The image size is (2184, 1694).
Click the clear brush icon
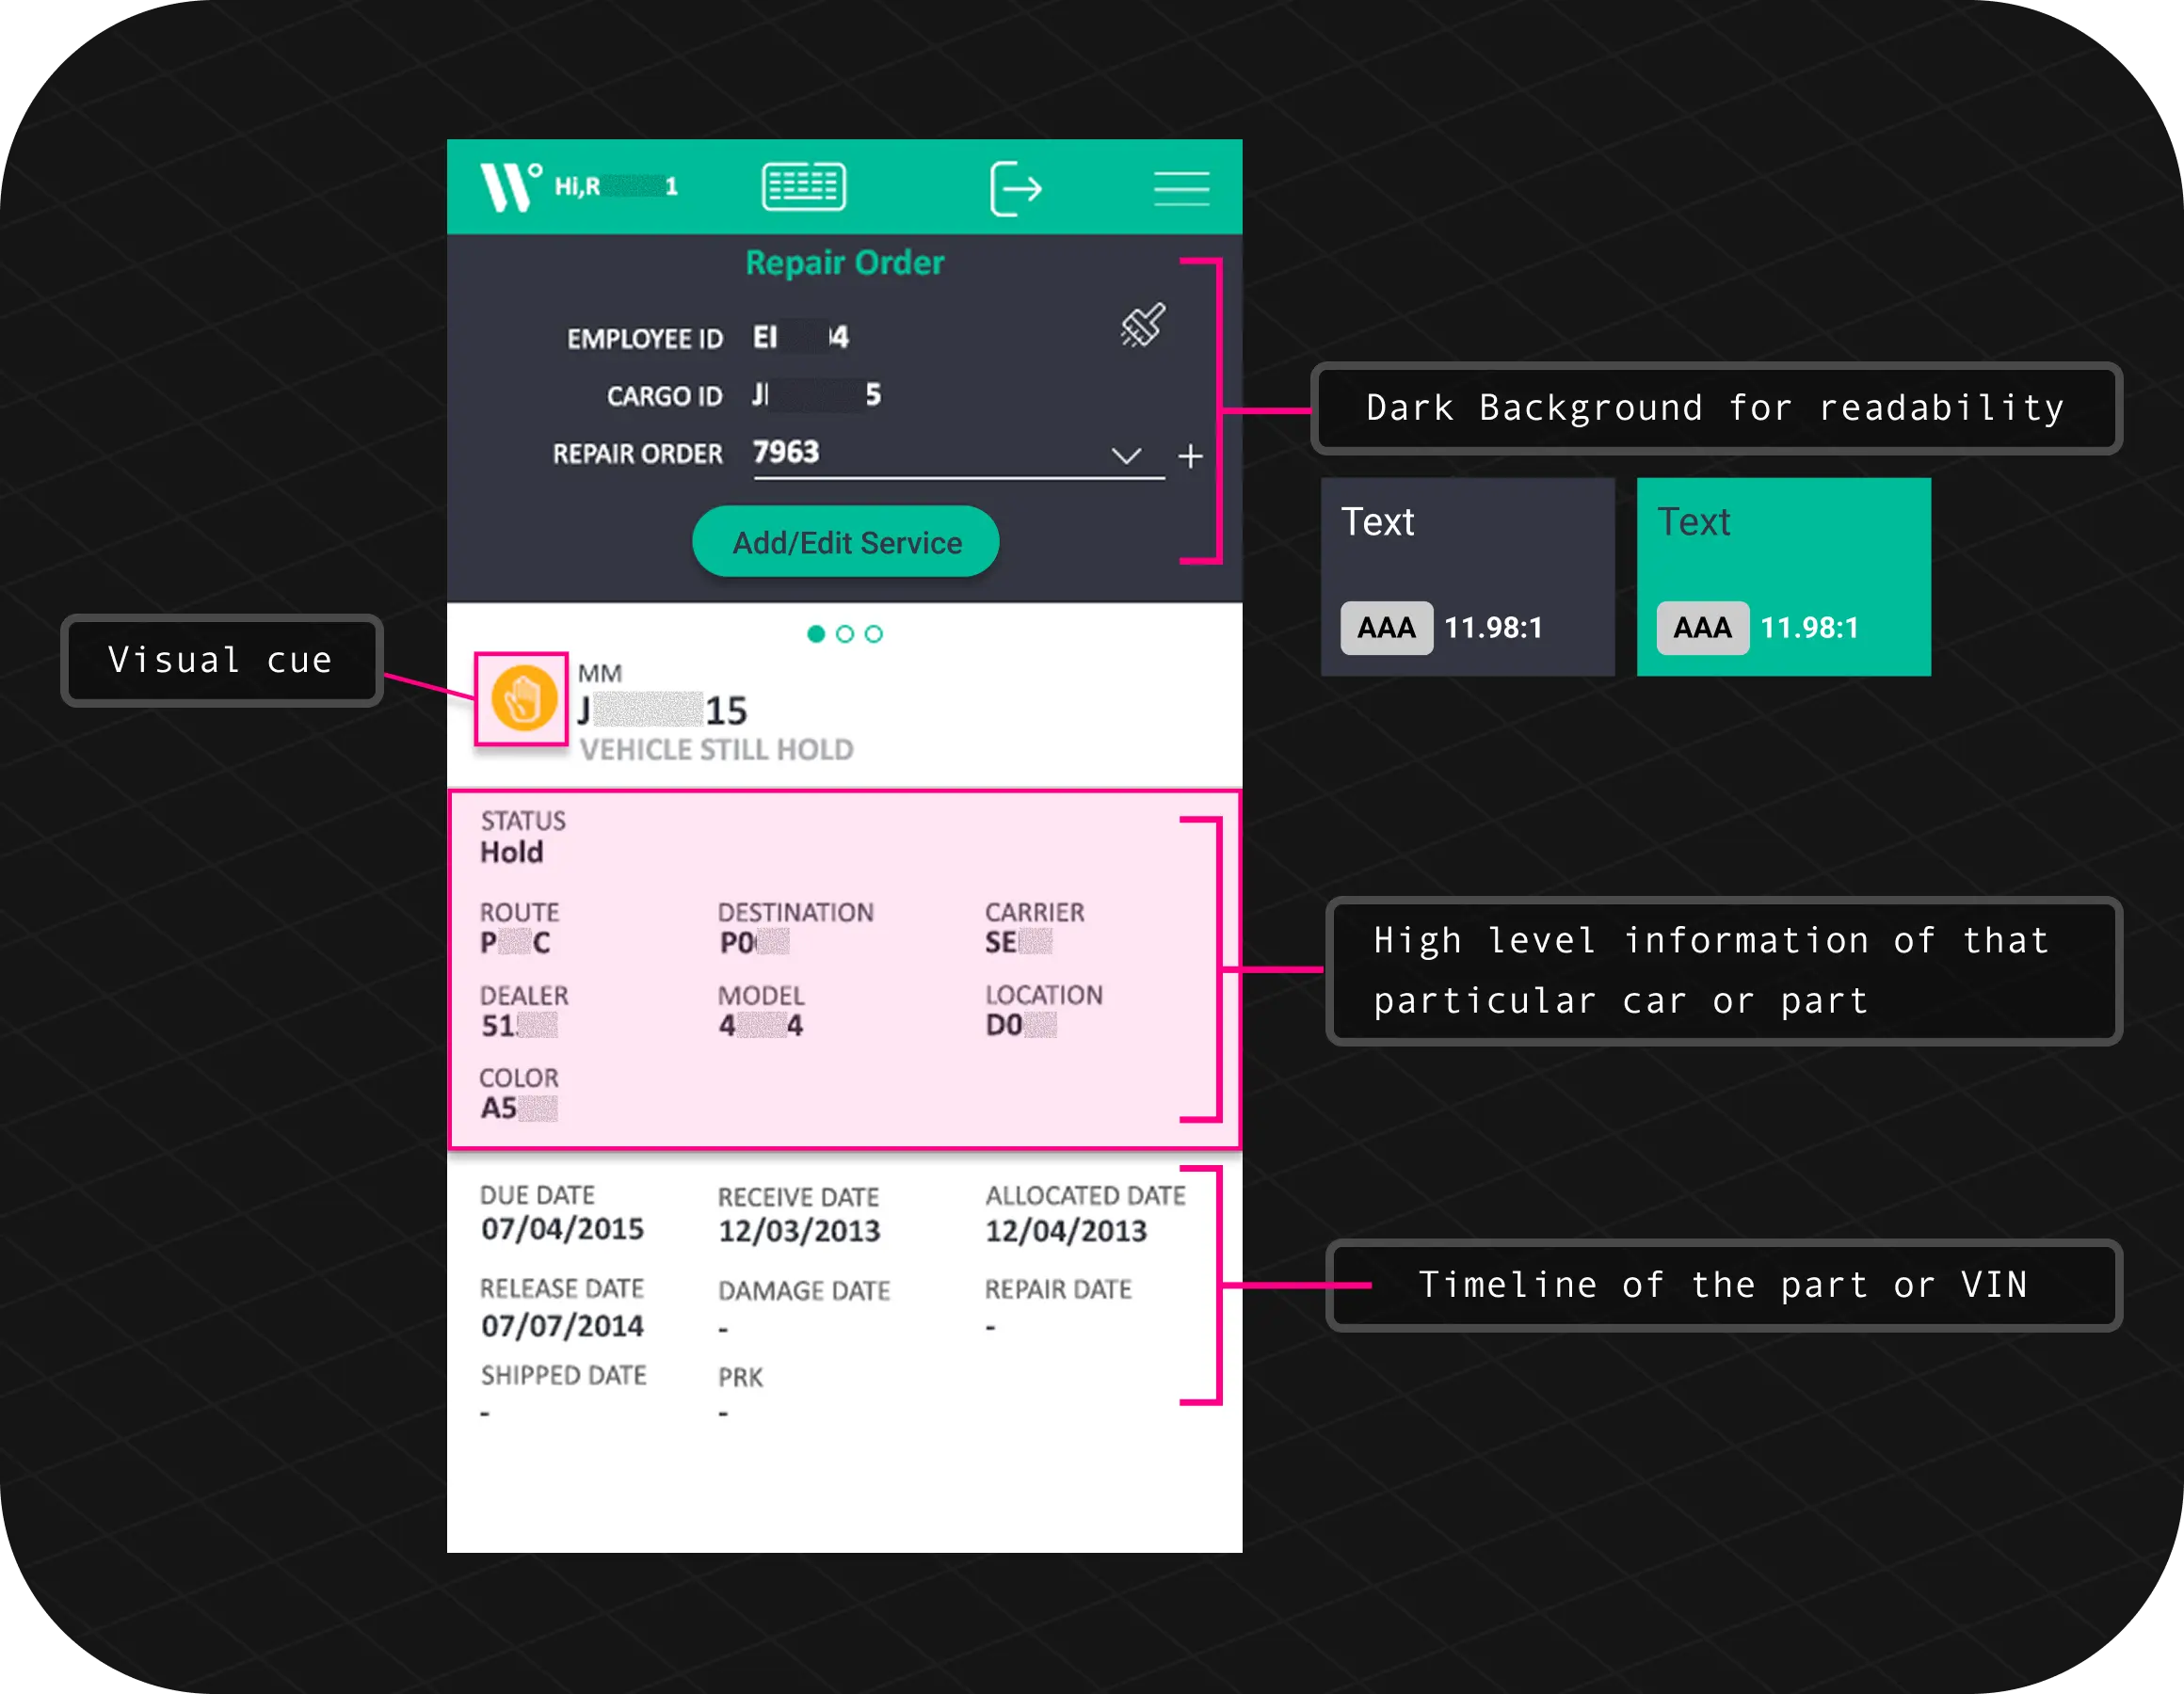click(x=1143, y=325)
